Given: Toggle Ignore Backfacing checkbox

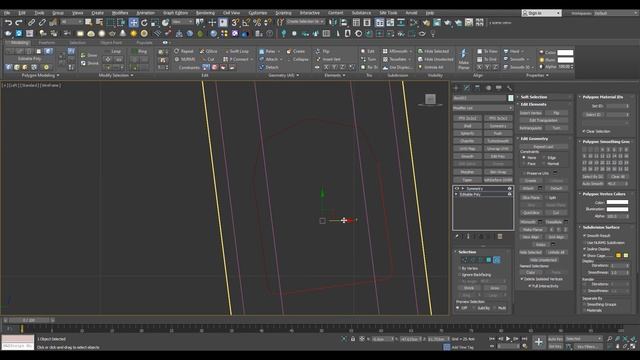Looking at the screenshot, I should (460, 275).
